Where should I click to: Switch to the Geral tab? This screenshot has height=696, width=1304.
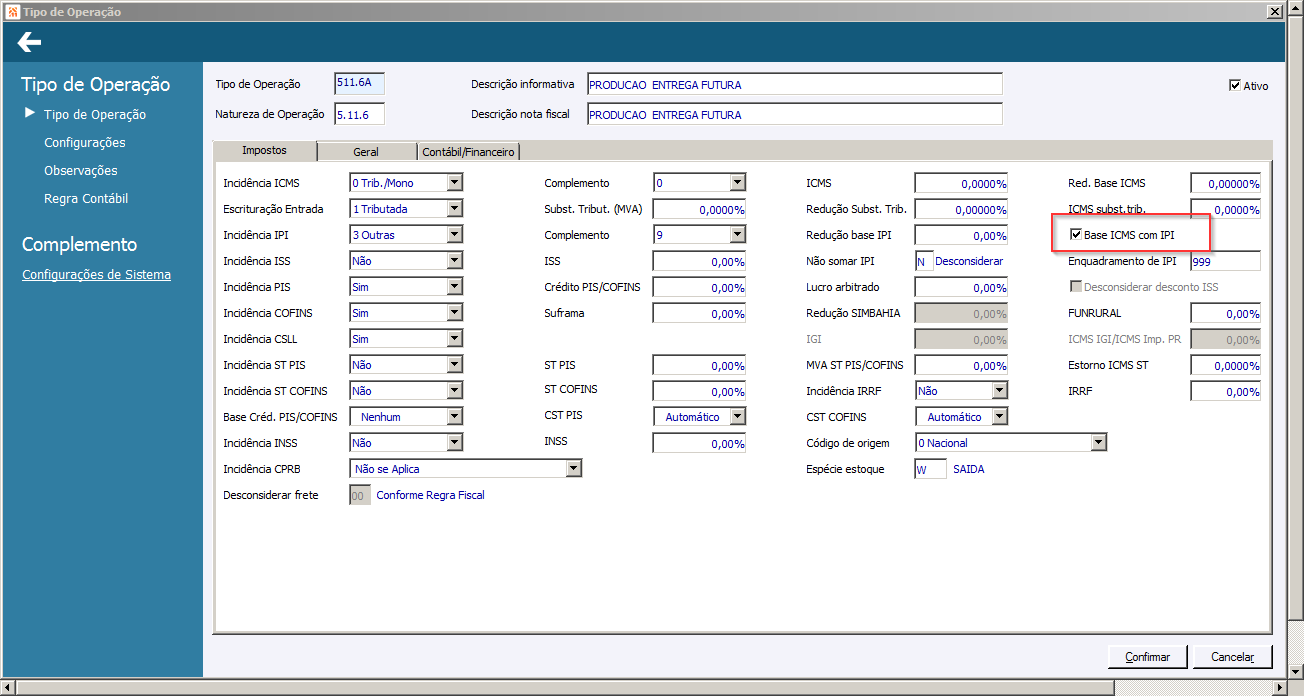(365, 152)
